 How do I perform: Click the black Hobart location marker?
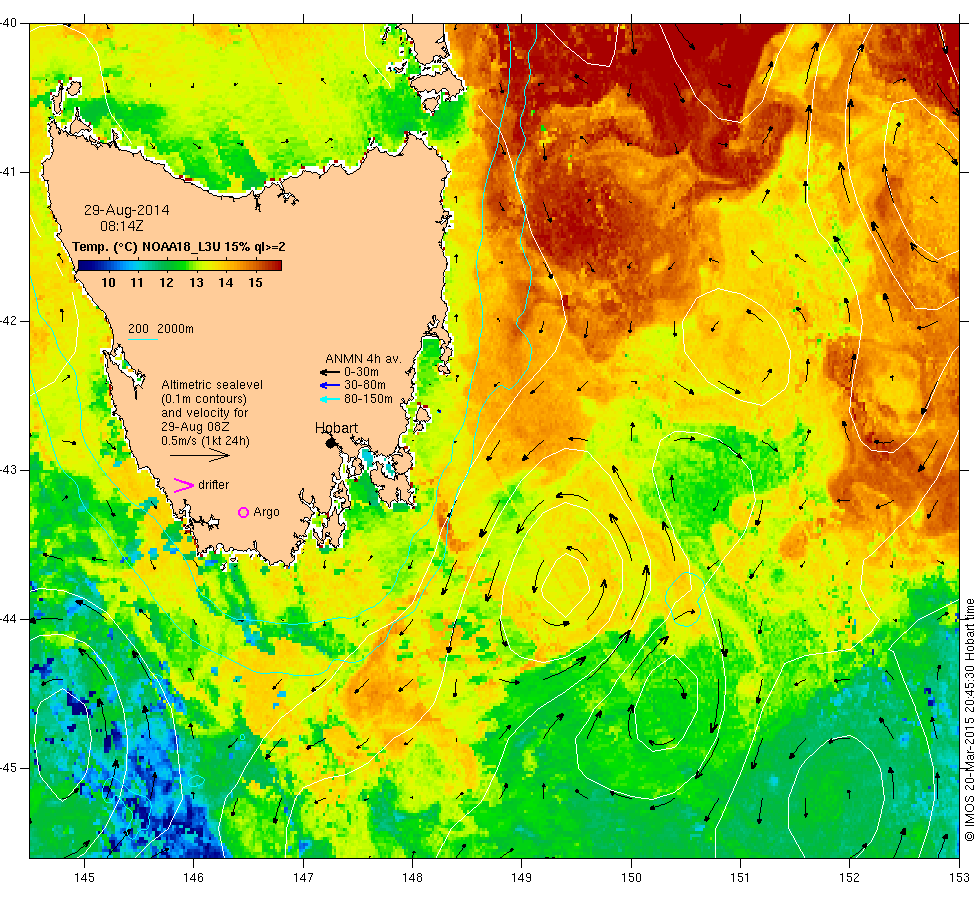tap(331, 443)
